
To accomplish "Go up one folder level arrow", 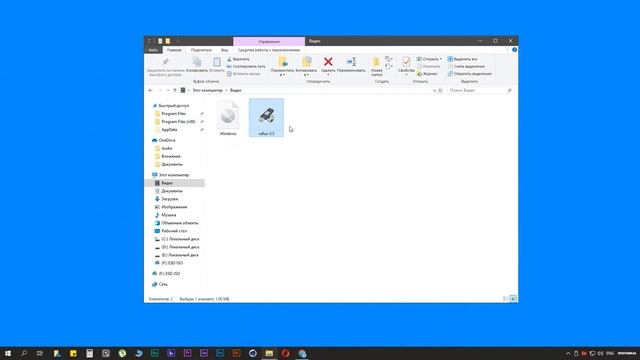I will 175,90.
